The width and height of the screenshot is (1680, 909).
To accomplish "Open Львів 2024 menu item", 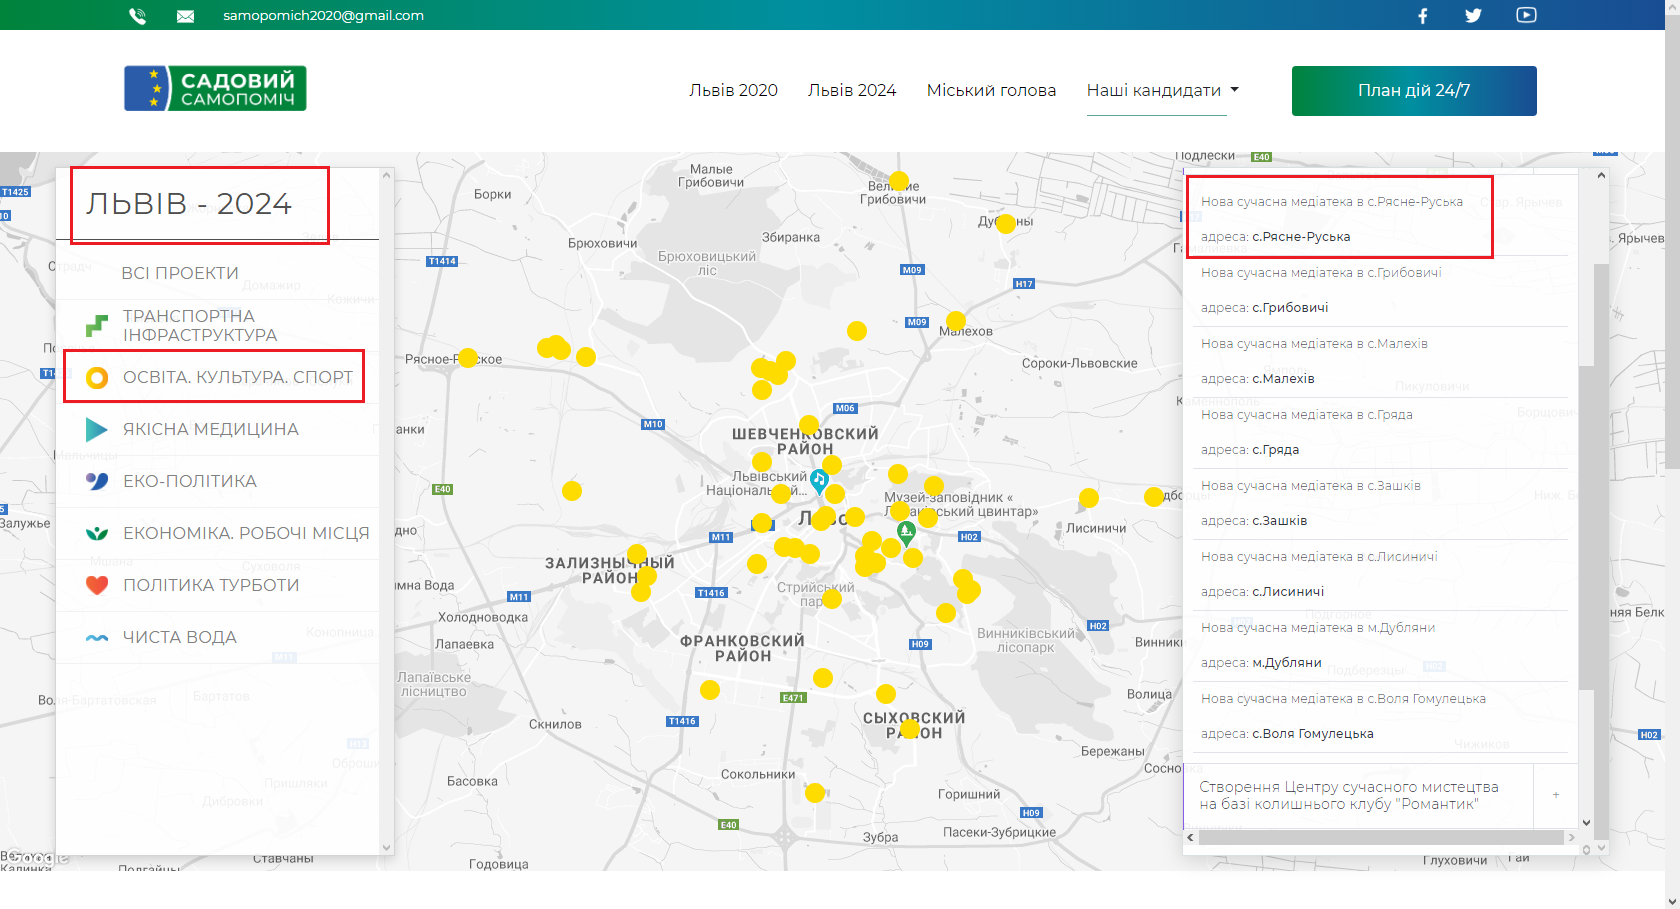I will click(852, 90).
